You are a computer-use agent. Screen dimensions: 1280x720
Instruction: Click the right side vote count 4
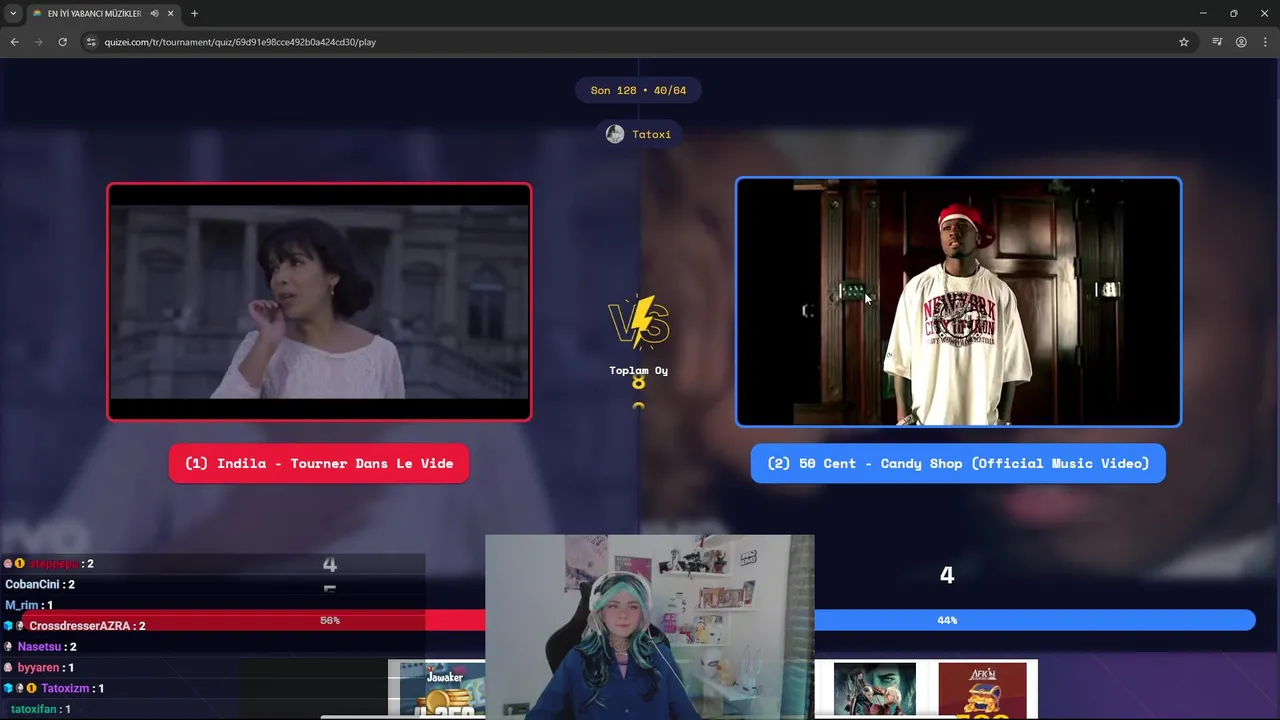[947, 575]
